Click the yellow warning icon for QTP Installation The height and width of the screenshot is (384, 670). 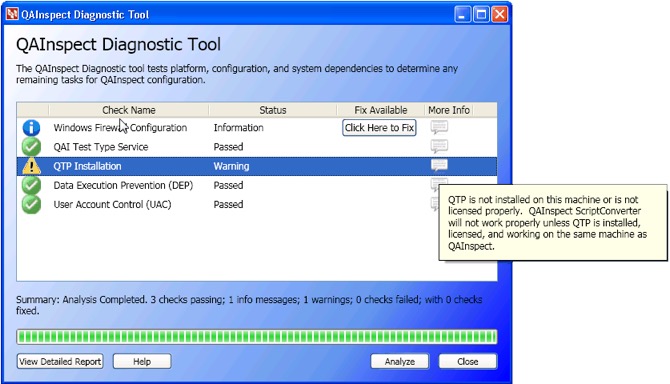coord(31,166)
